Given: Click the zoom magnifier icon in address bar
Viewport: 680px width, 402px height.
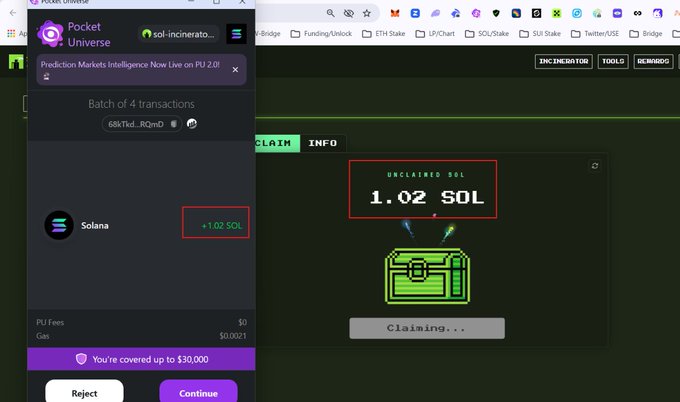Looking at the screenshot, I should pos(330,13).
